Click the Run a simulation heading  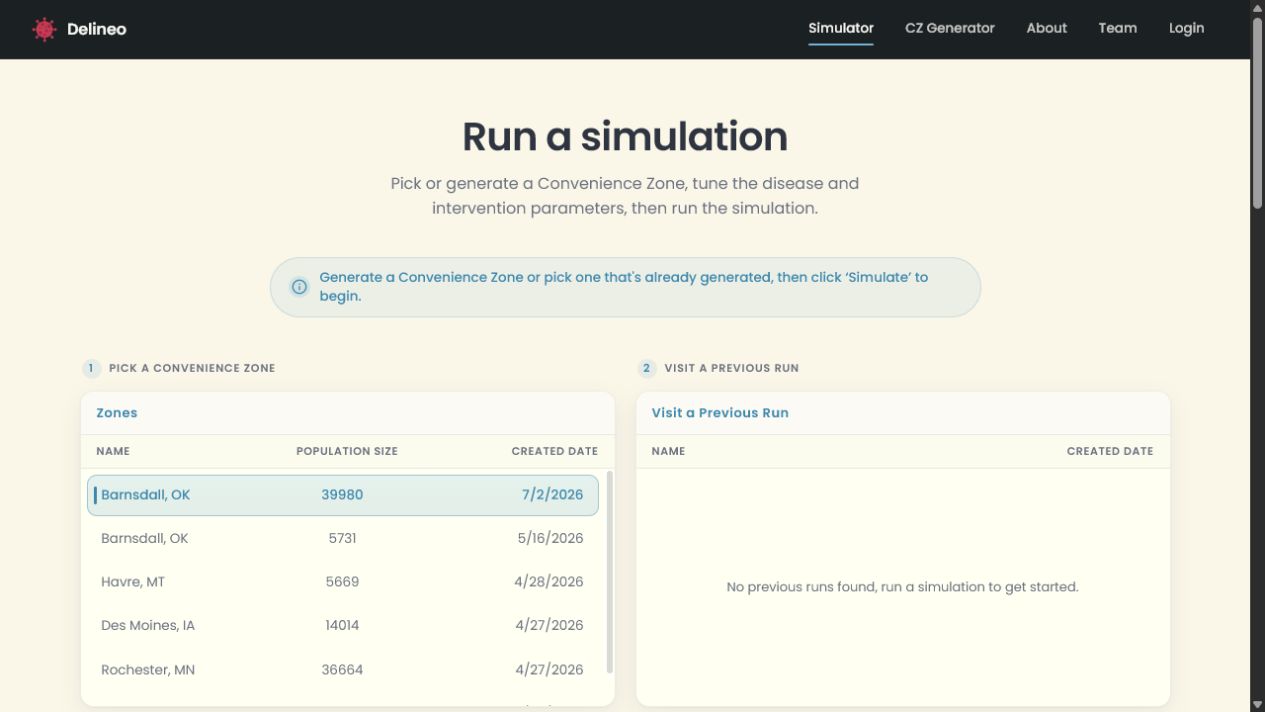pos(625,136)
